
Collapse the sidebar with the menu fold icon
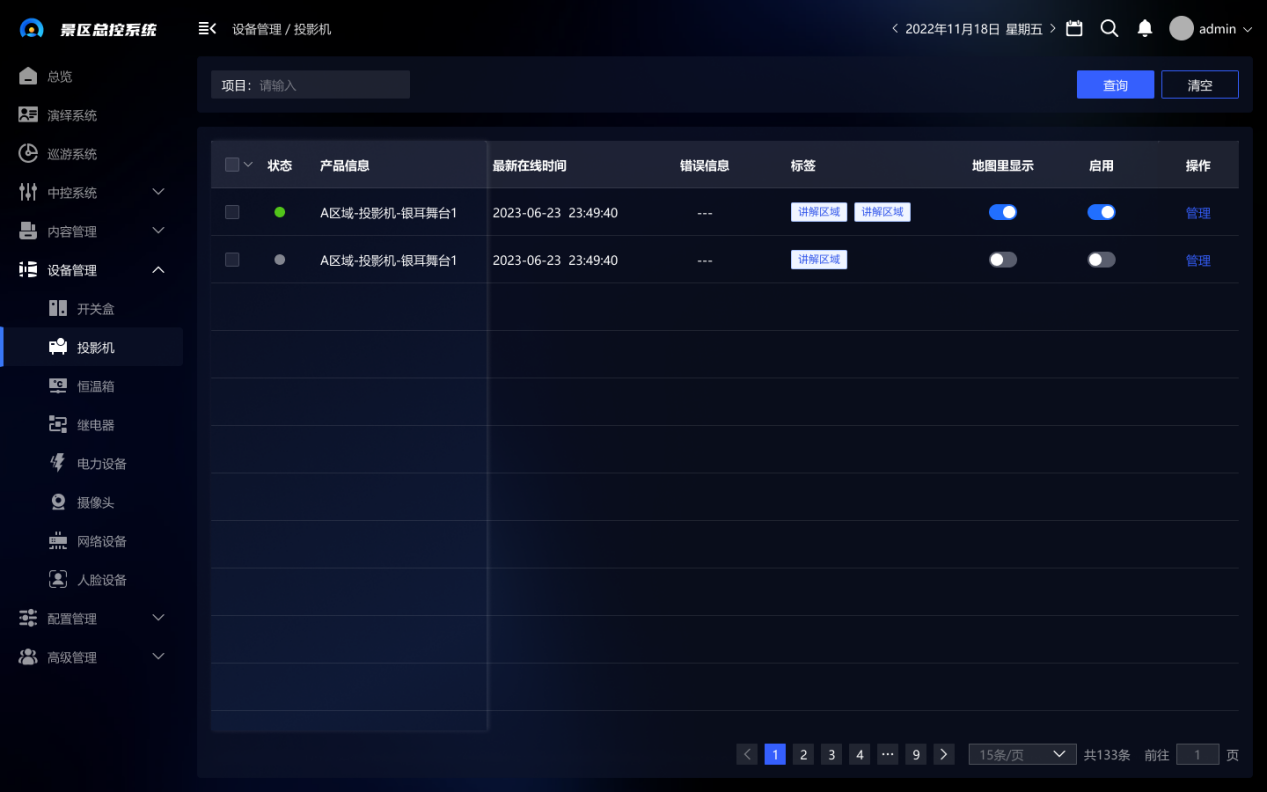point(207,29)
